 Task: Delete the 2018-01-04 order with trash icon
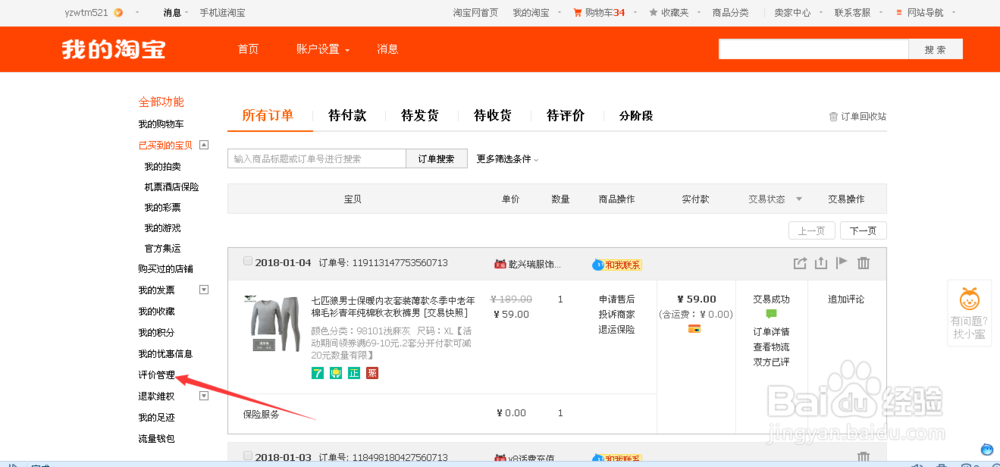864,263
